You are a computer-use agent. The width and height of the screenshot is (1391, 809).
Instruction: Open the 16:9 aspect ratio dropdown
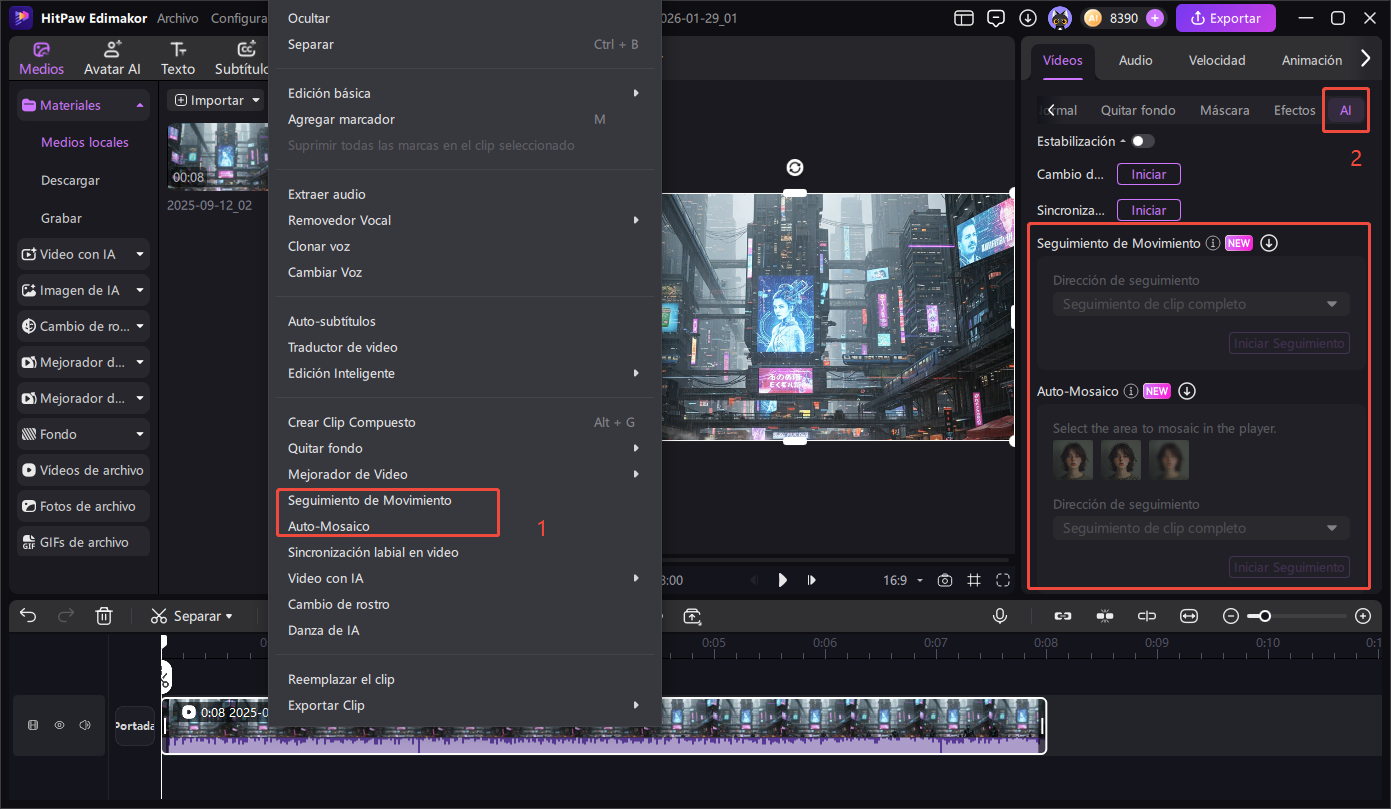(901, 580)
